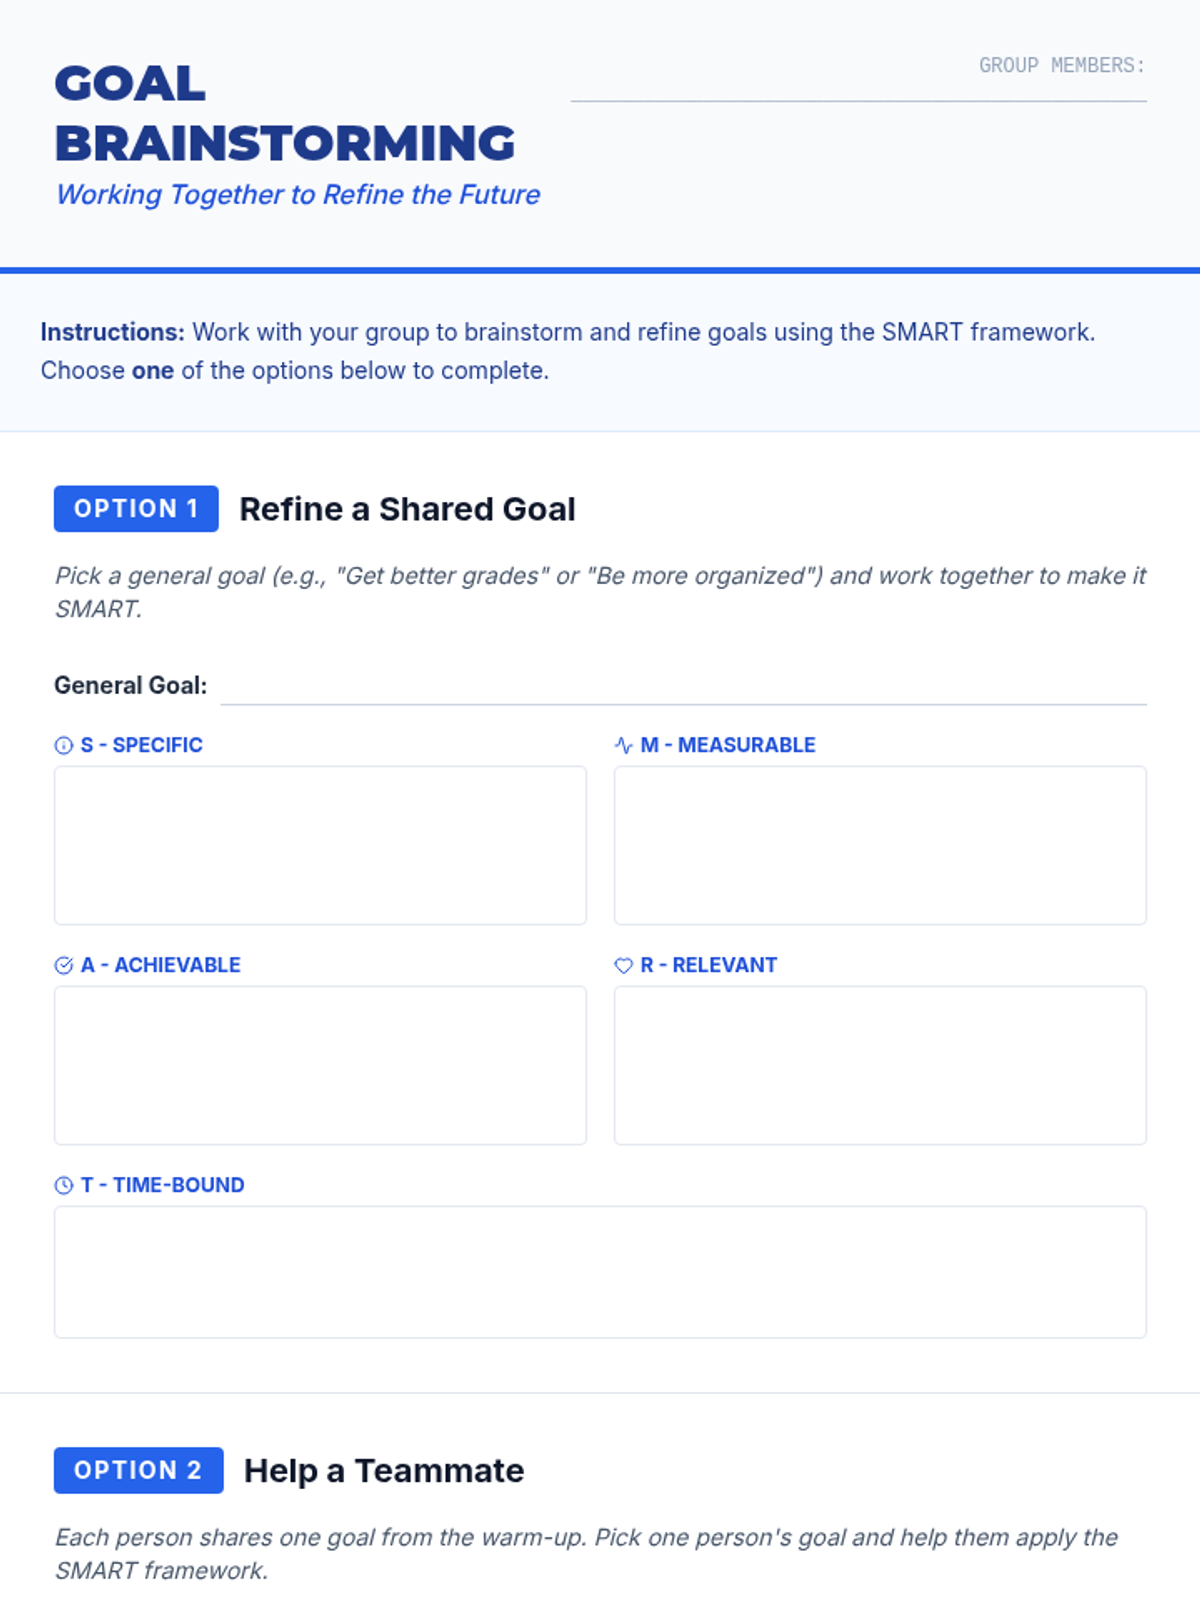Click the heart icon beside R - Relevant
This screenshot has width=1200, height=1600.
point(623,965)
